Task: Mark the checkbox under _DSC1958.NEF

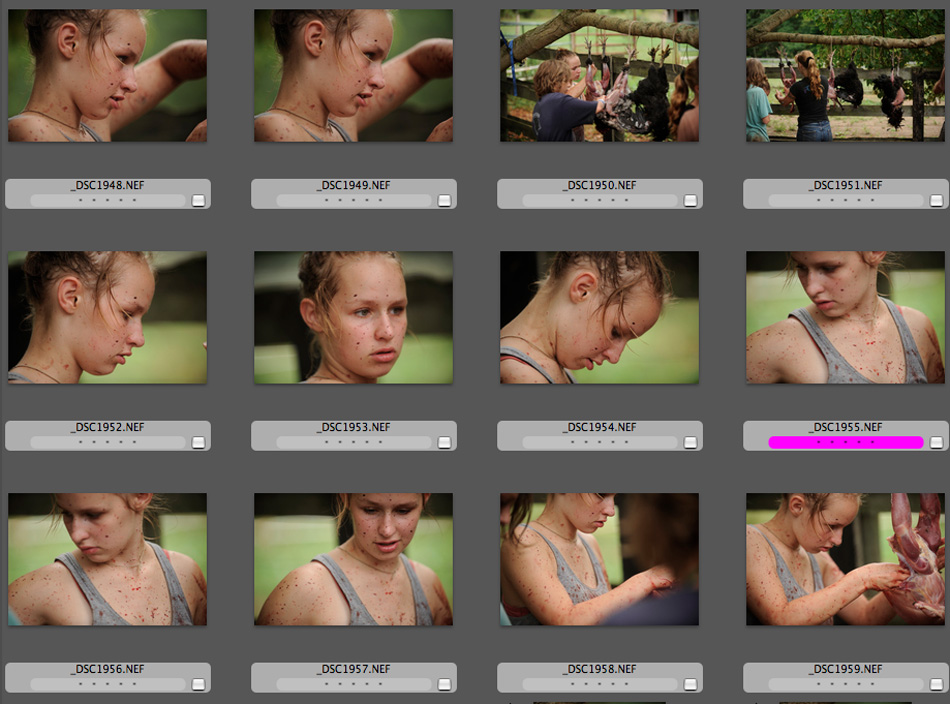Action: [x=690, y=684]
